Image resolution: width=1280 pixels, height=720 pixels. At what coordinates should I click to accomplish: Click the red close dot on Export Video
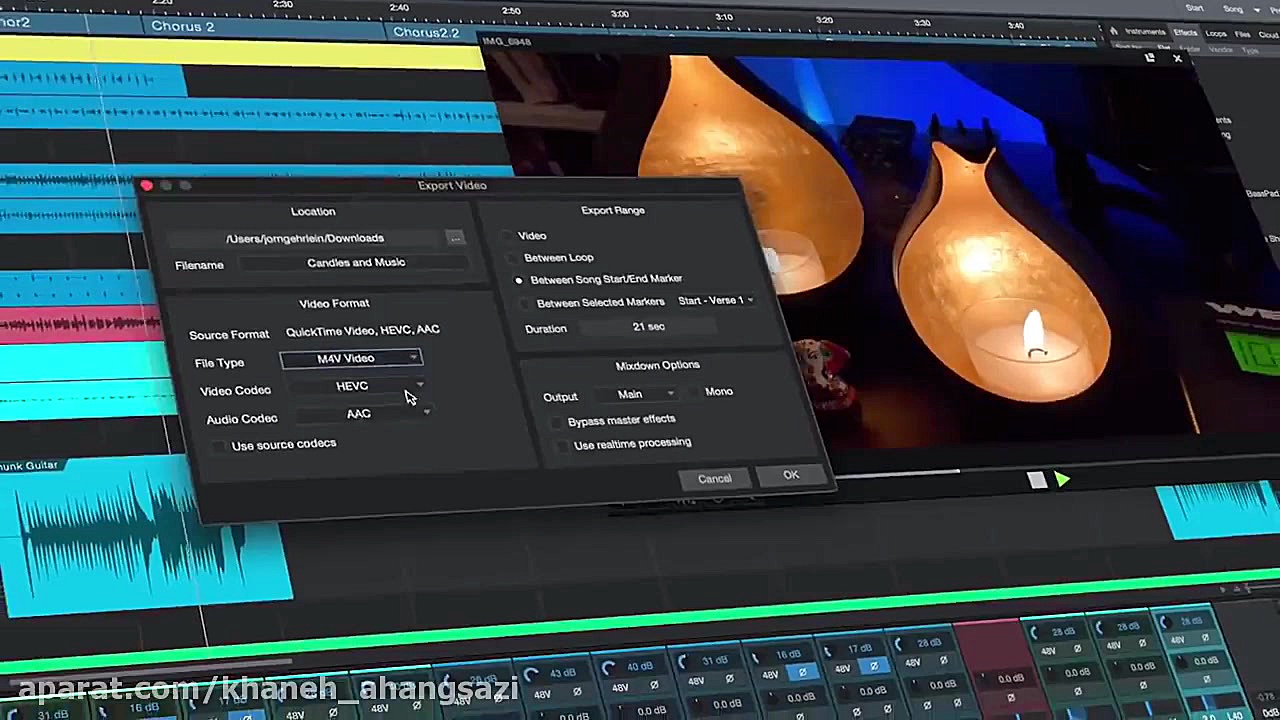(x=147, y=186)
